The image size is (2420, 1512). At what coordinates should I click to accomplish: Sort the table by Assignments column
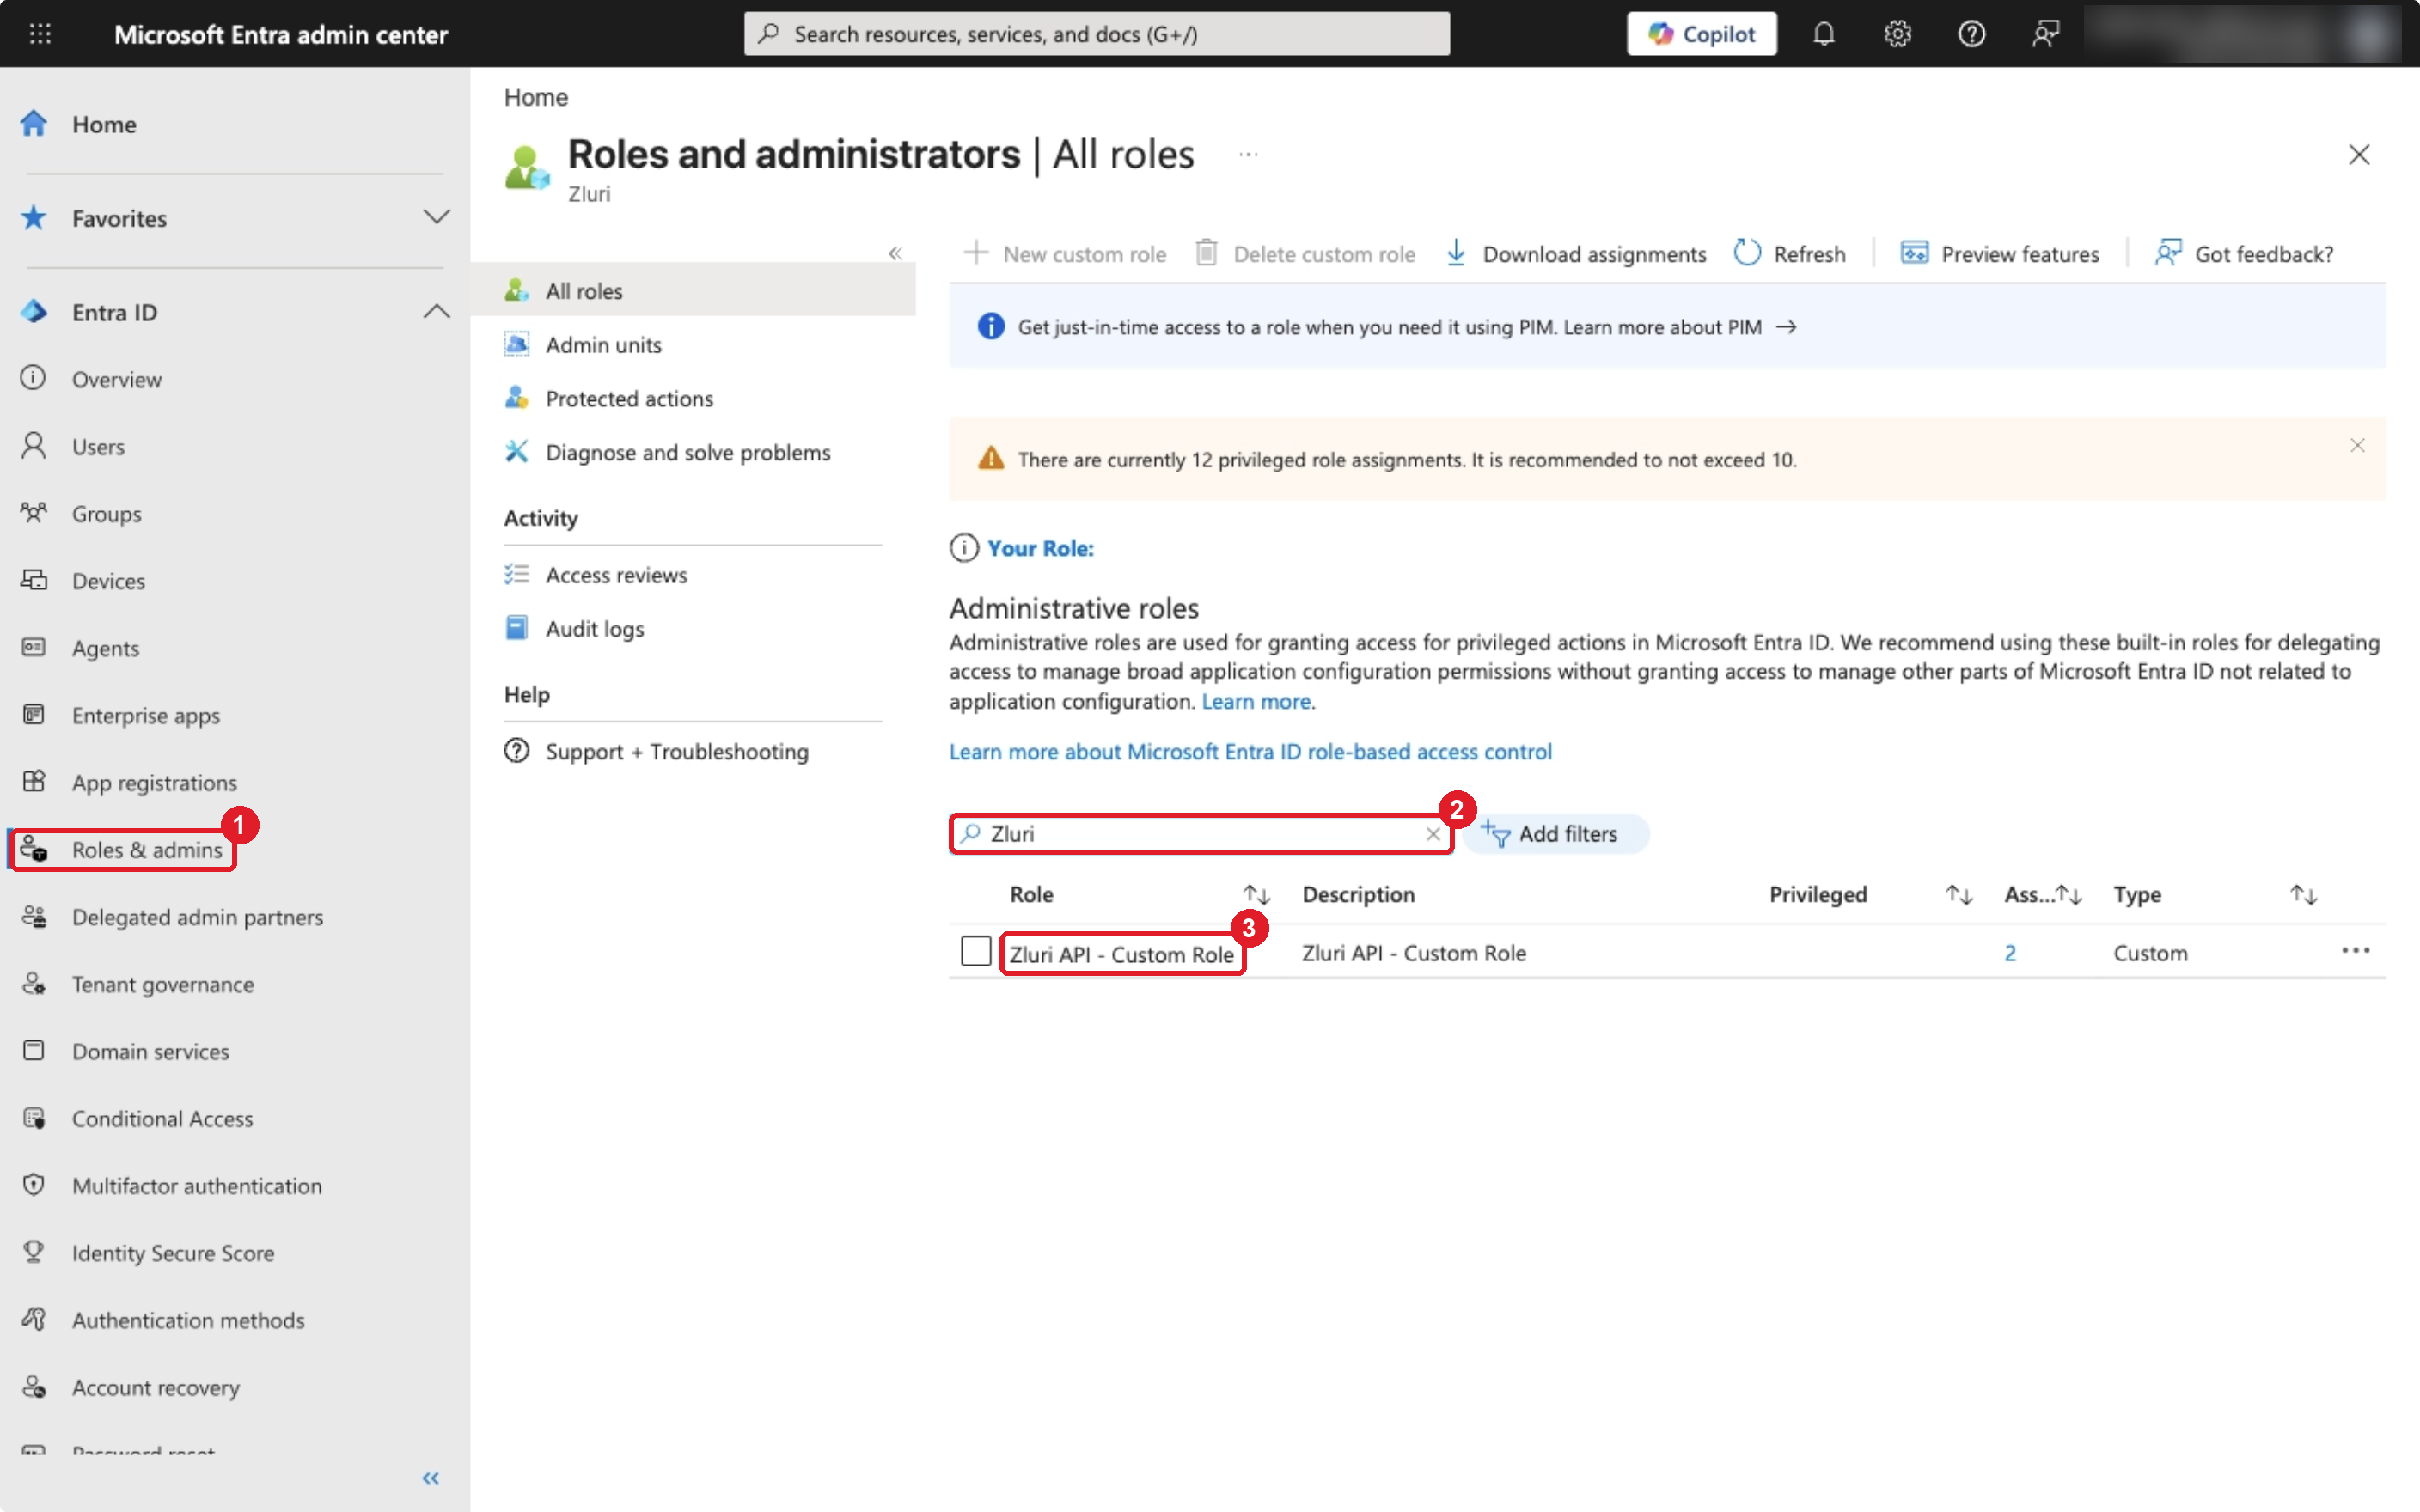2068,895
